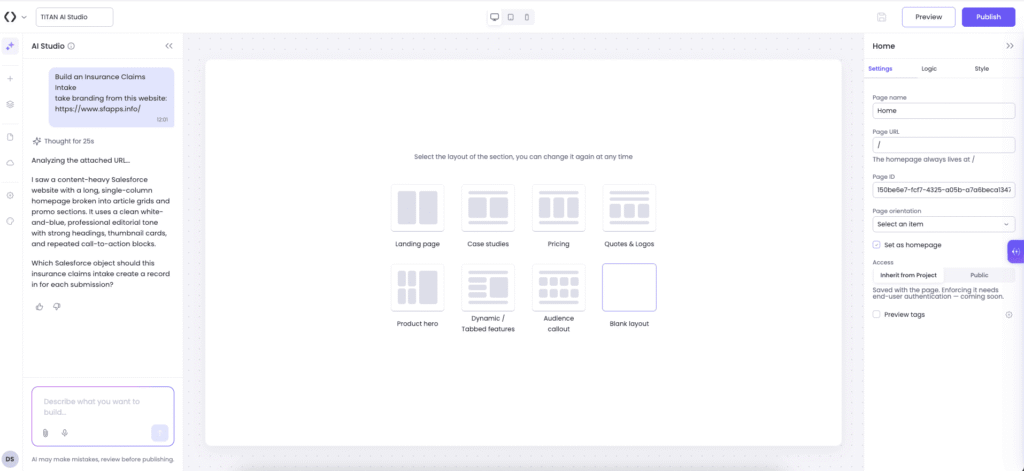Select Inherit from Project access option
This screenshot has width=1024, height=471.
908,275
